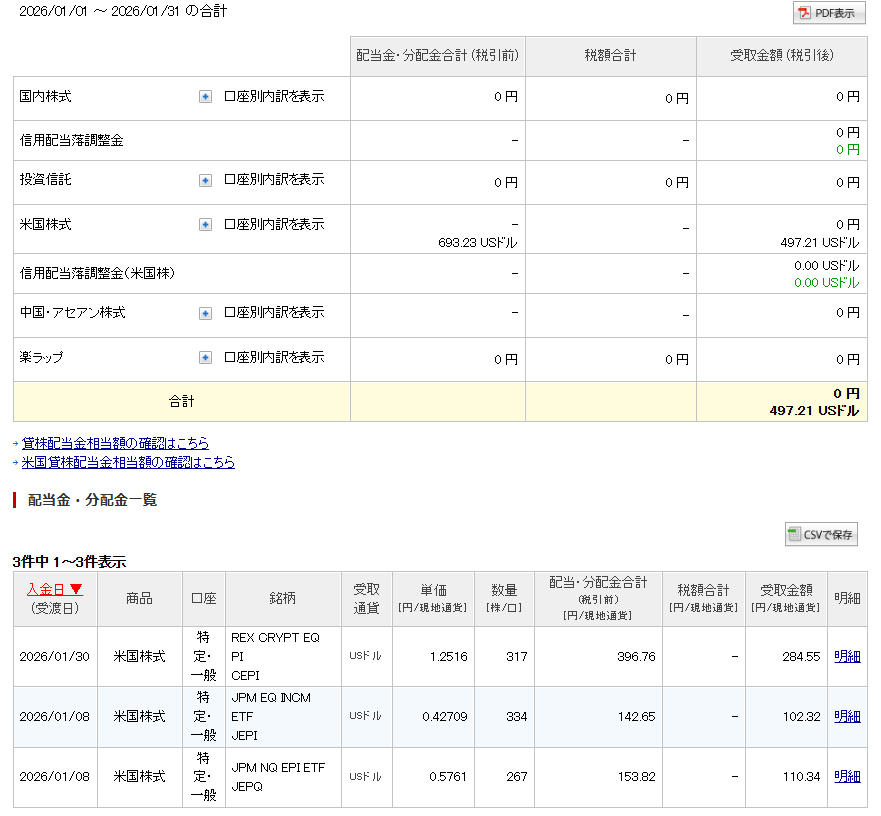Click 口座別内訳を表示 text for 楽ラップ
The height and width of the screenshot is (816, 881).
(274, 357)
